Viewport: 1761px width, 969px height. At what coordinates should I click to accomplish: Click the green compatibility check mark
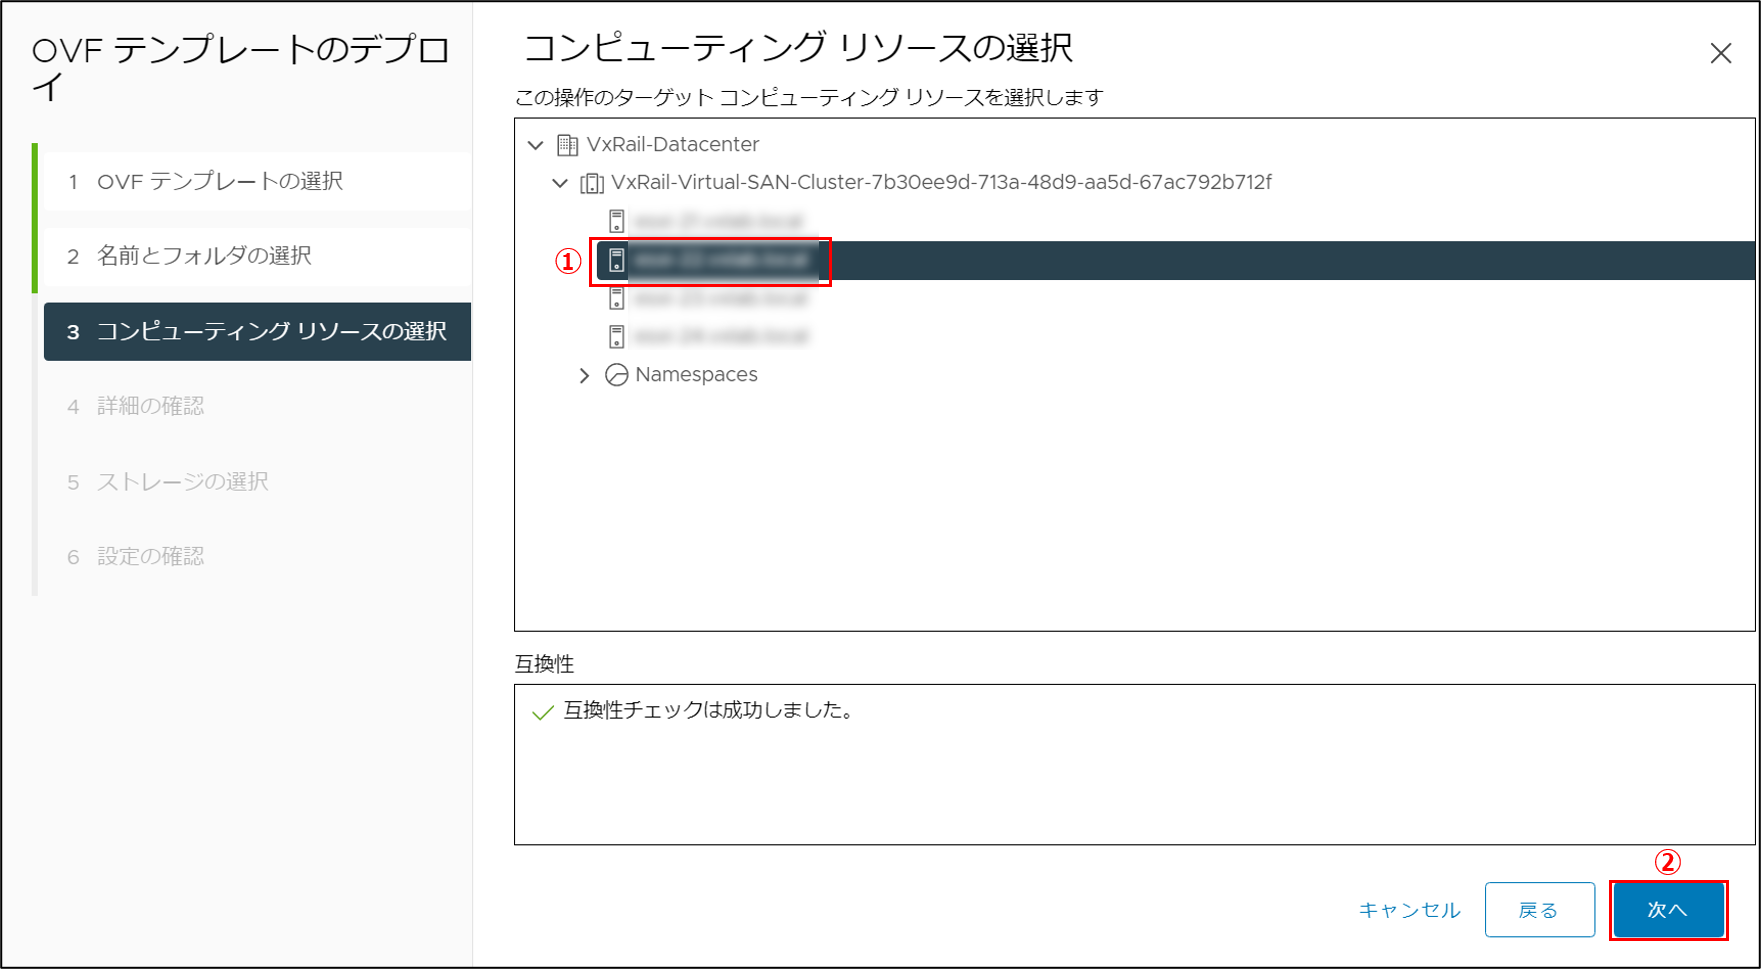[543, 712]
